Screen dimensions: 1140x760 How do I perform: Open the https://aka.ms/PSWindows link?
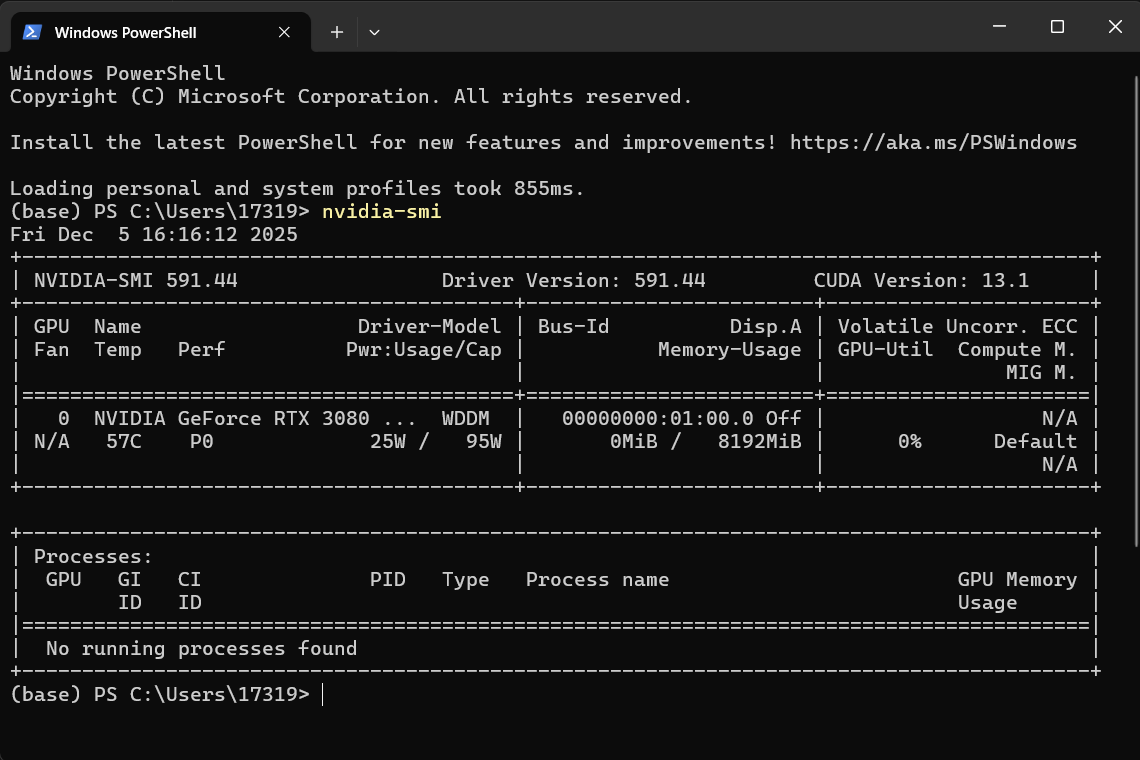934,143
